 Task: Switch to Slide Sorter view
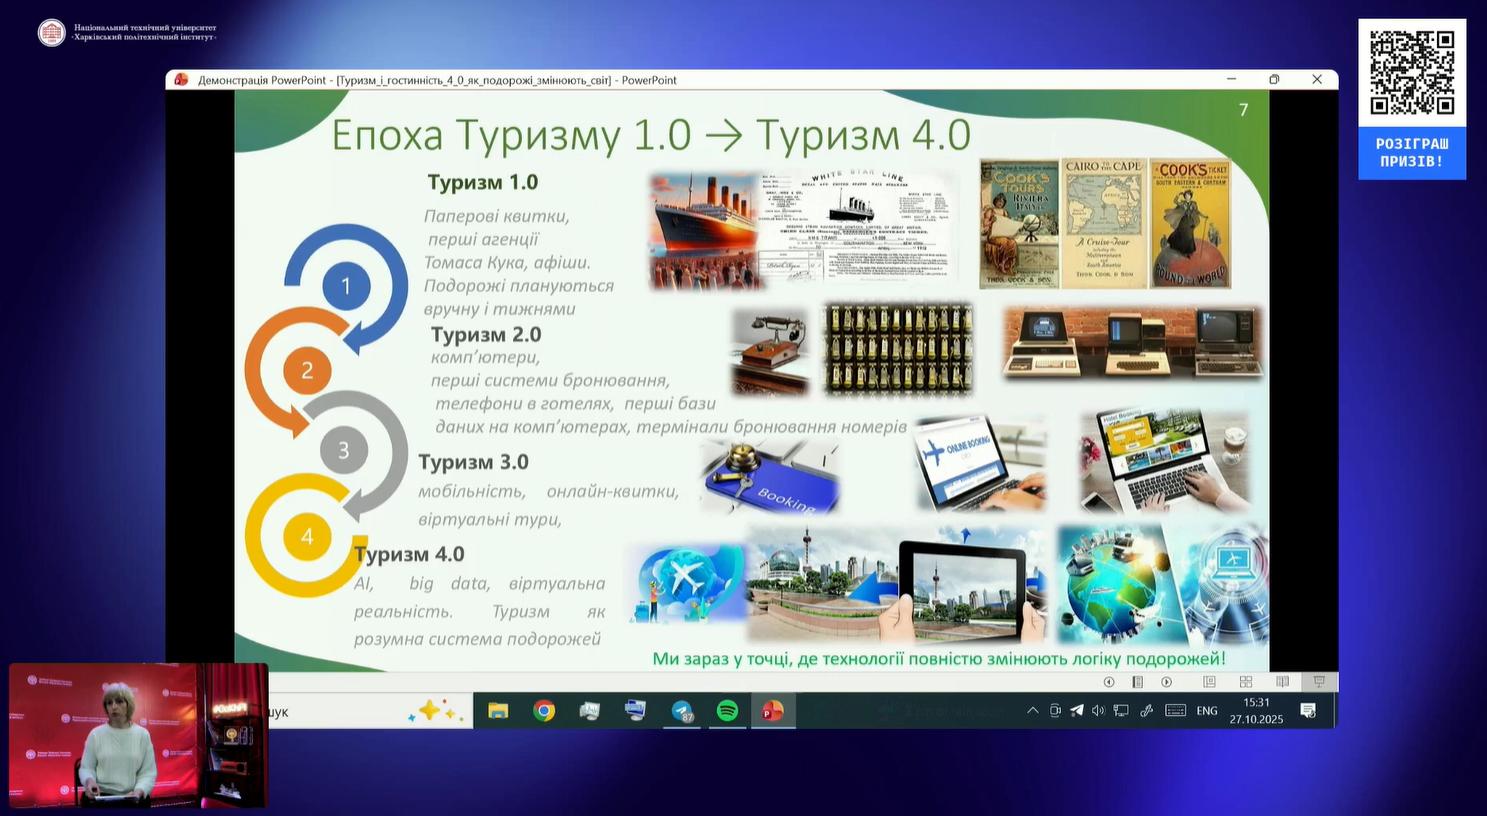(1246, 682)
